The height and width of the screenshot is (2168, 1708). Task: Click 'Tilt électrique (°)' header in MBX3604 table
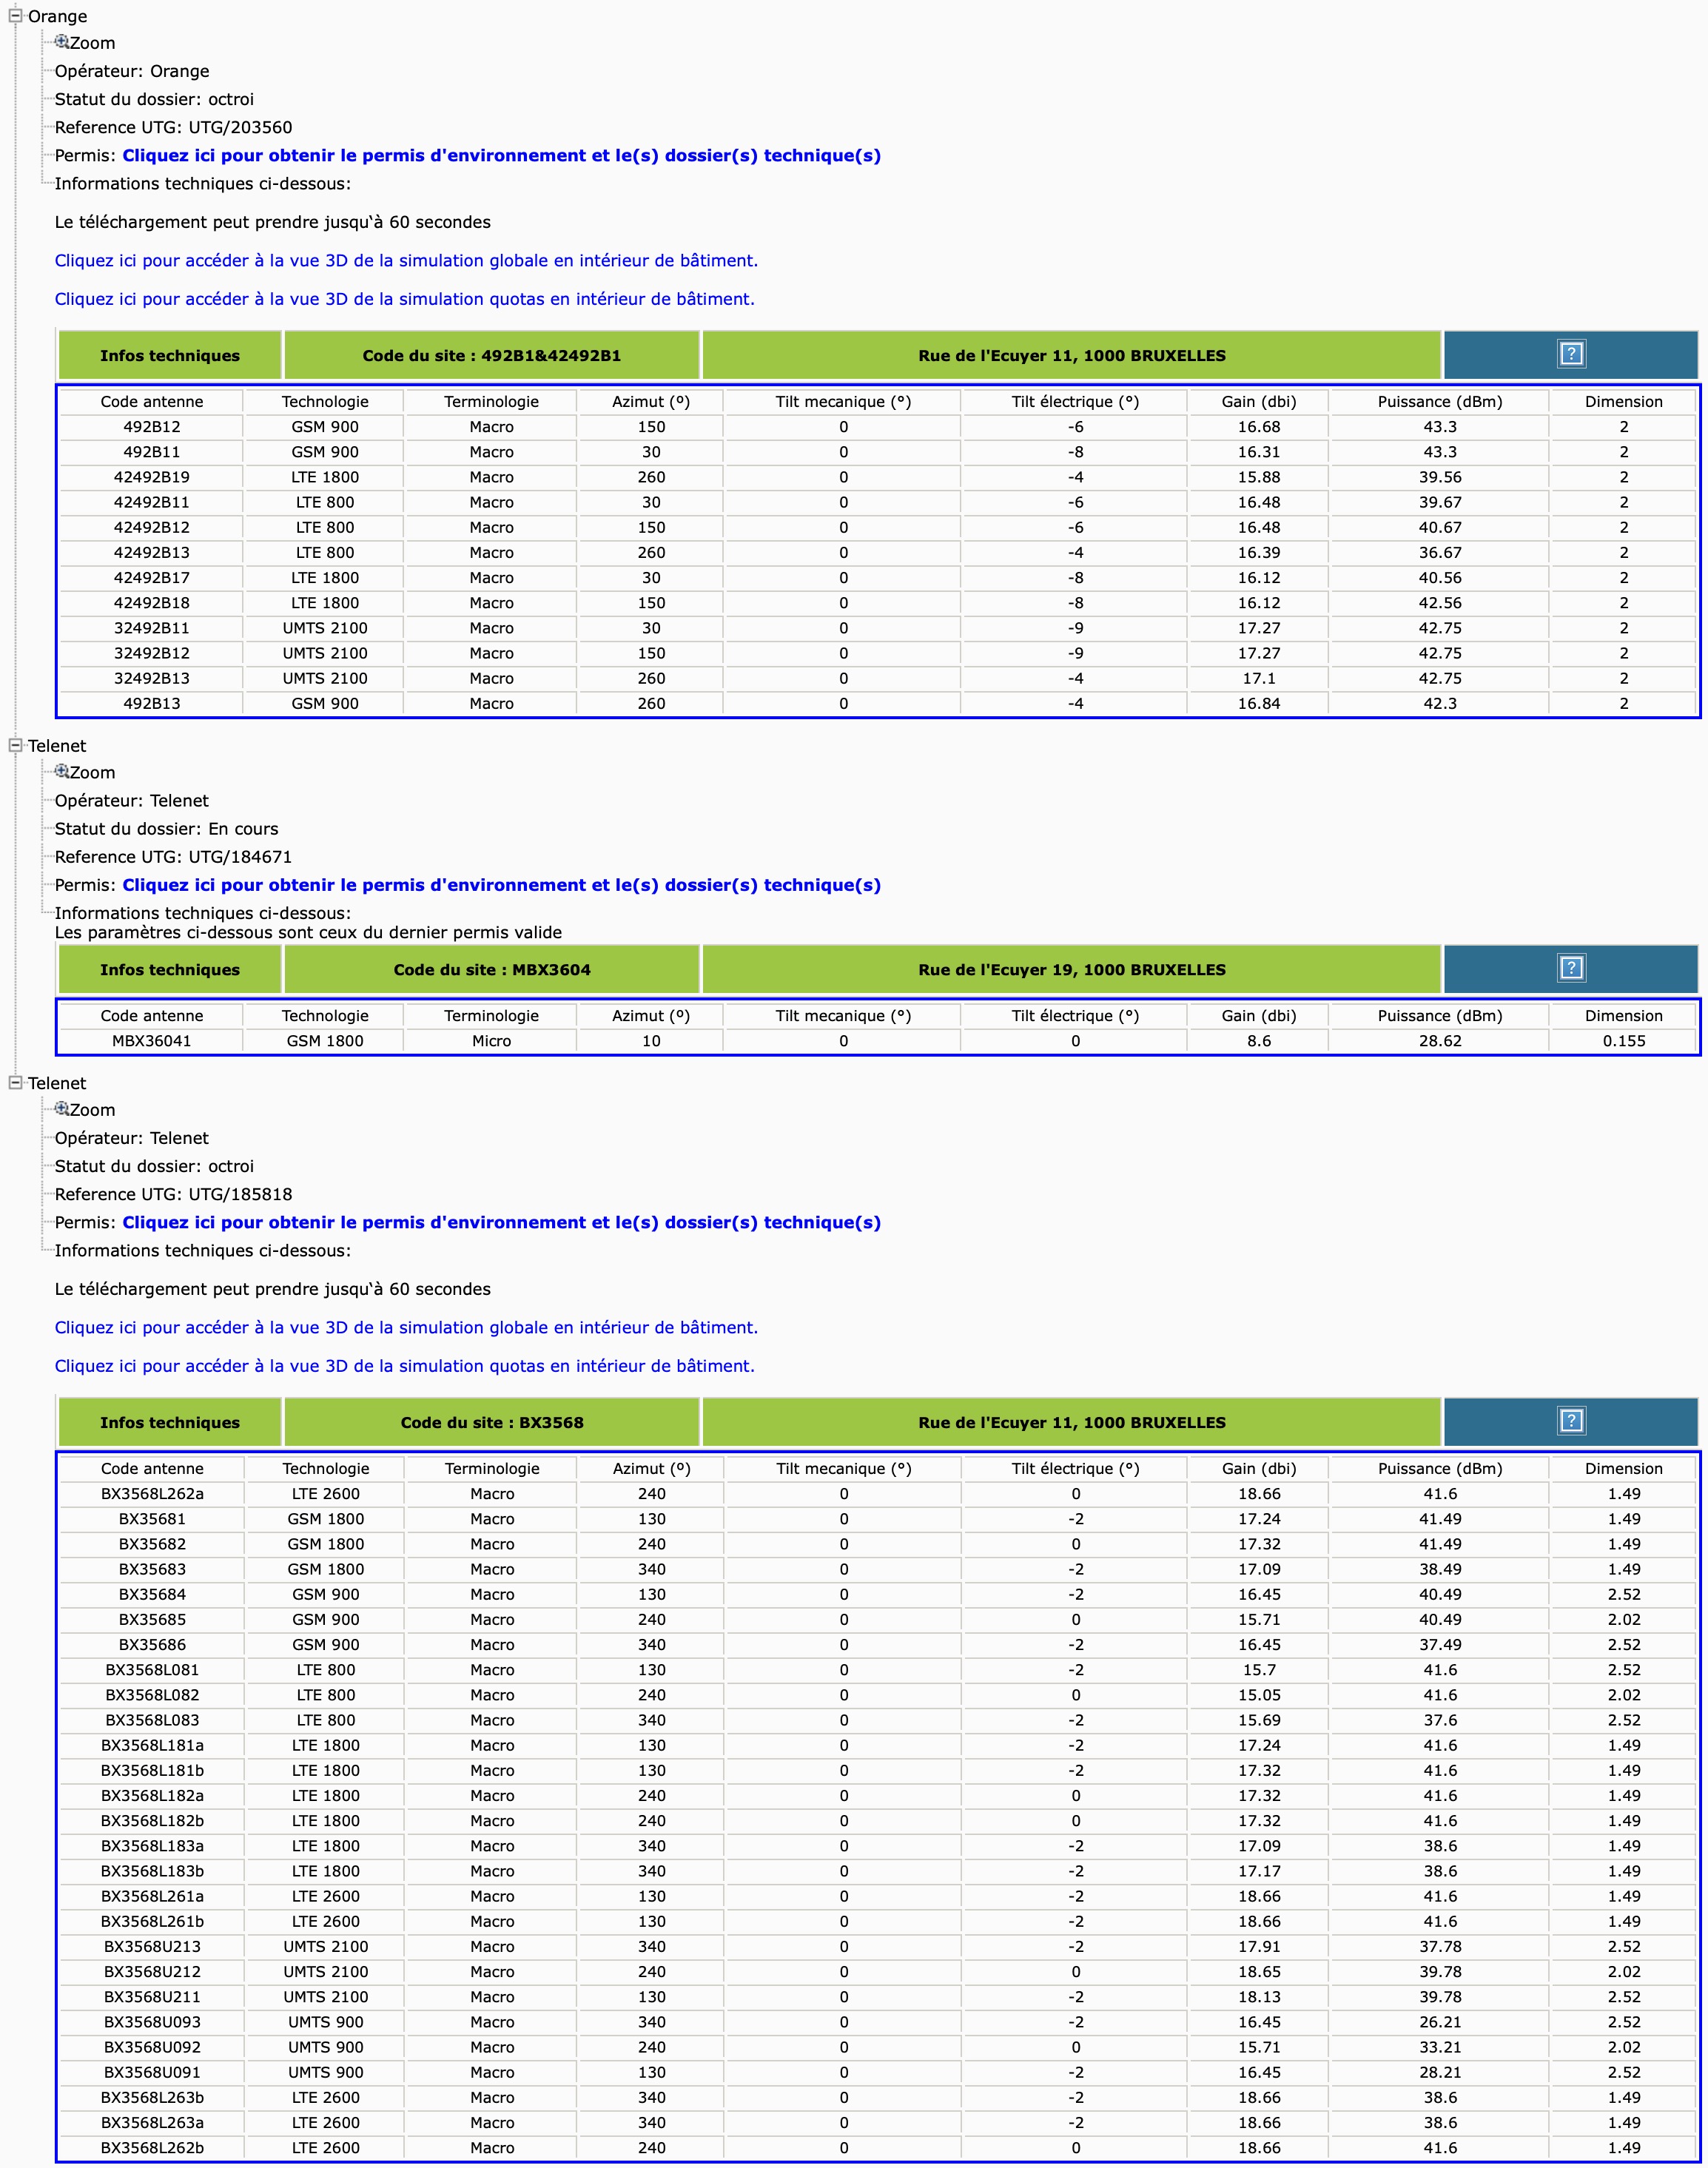tap(1075, 1016)
